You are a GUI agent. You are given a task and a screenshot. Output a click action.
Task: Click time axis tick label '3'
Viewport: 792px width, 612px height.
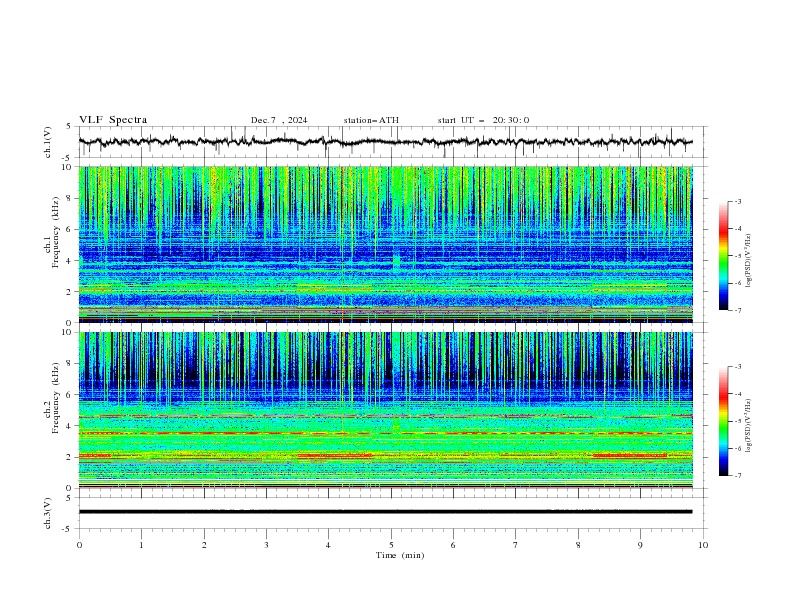(266, 545)
